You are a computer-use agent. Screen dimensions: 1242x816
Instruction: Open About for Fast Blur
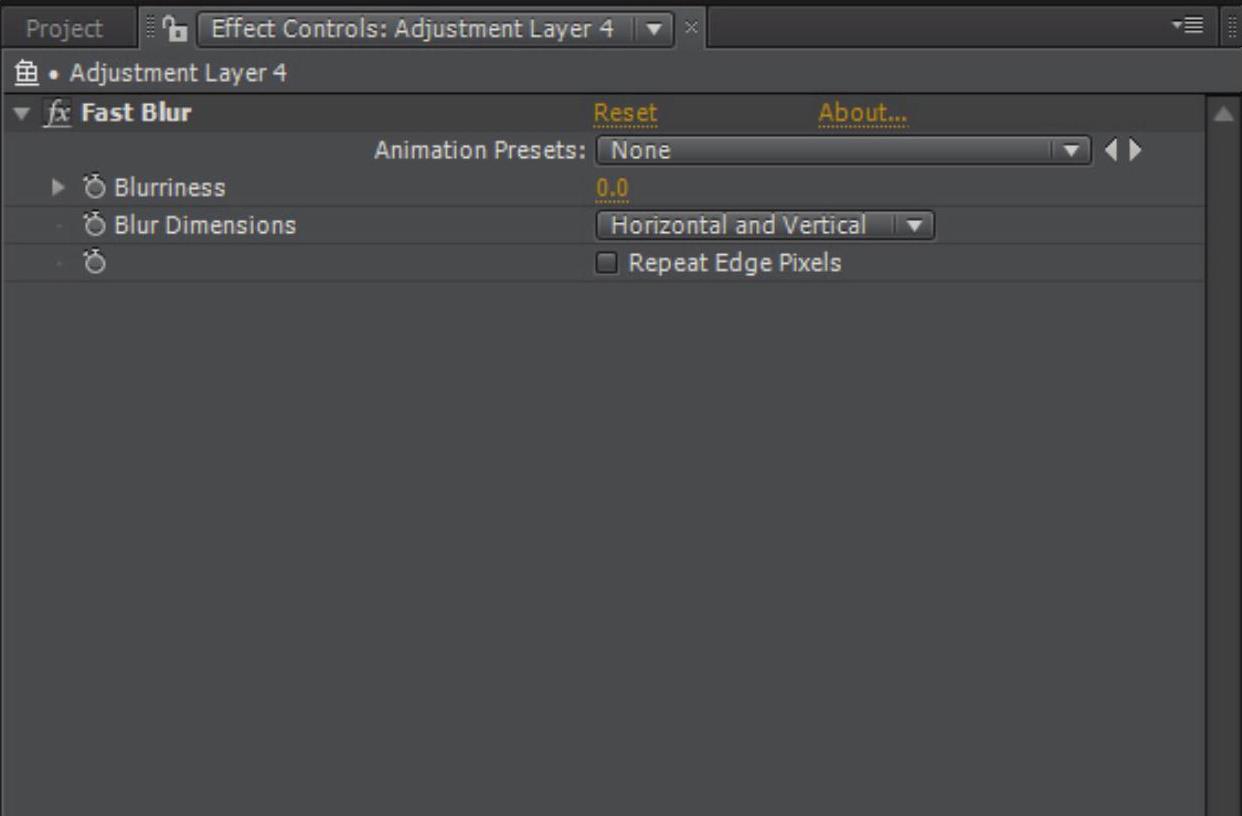(x=863, y=113)
